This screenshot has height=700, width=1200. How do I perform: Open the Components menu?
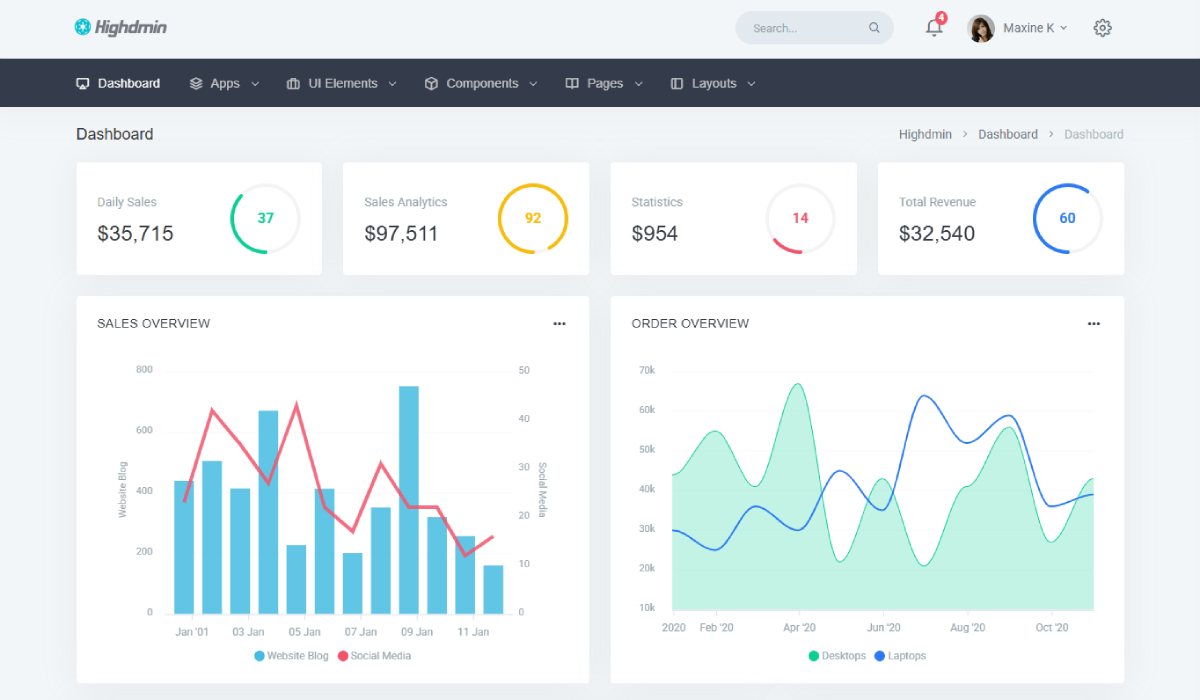481,84
